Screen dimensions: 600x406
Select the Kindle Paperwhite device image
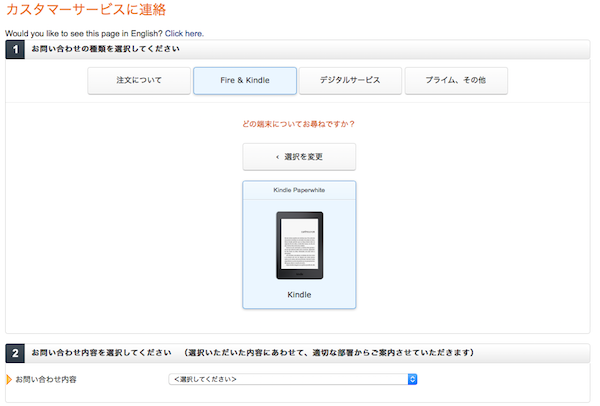pos(300,245)
